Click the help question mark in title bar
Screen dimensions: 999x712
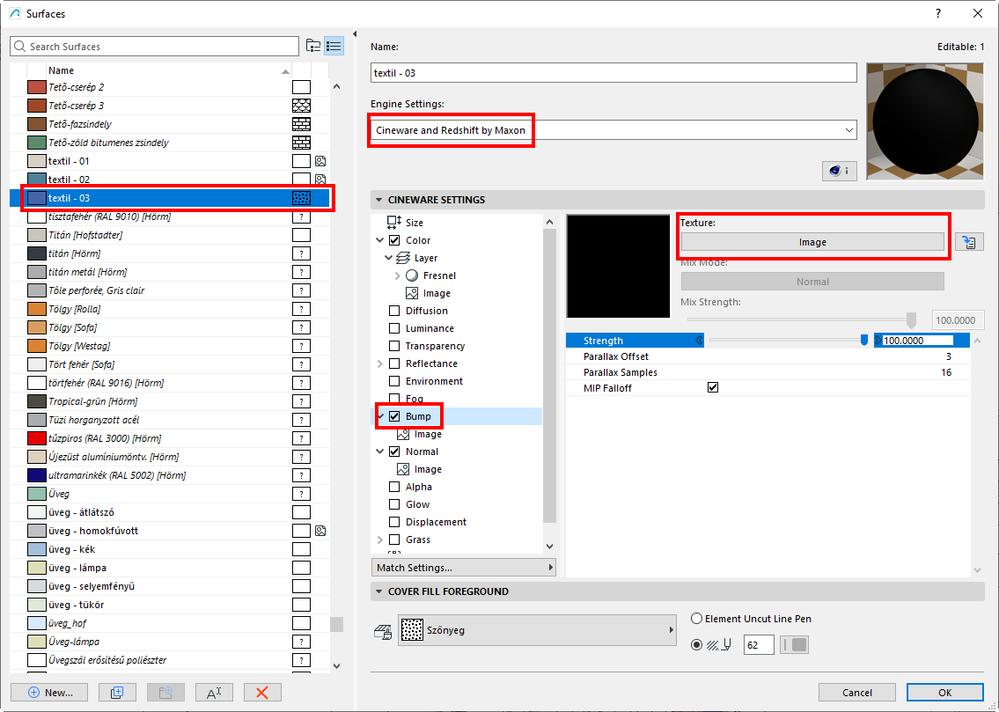938,13
